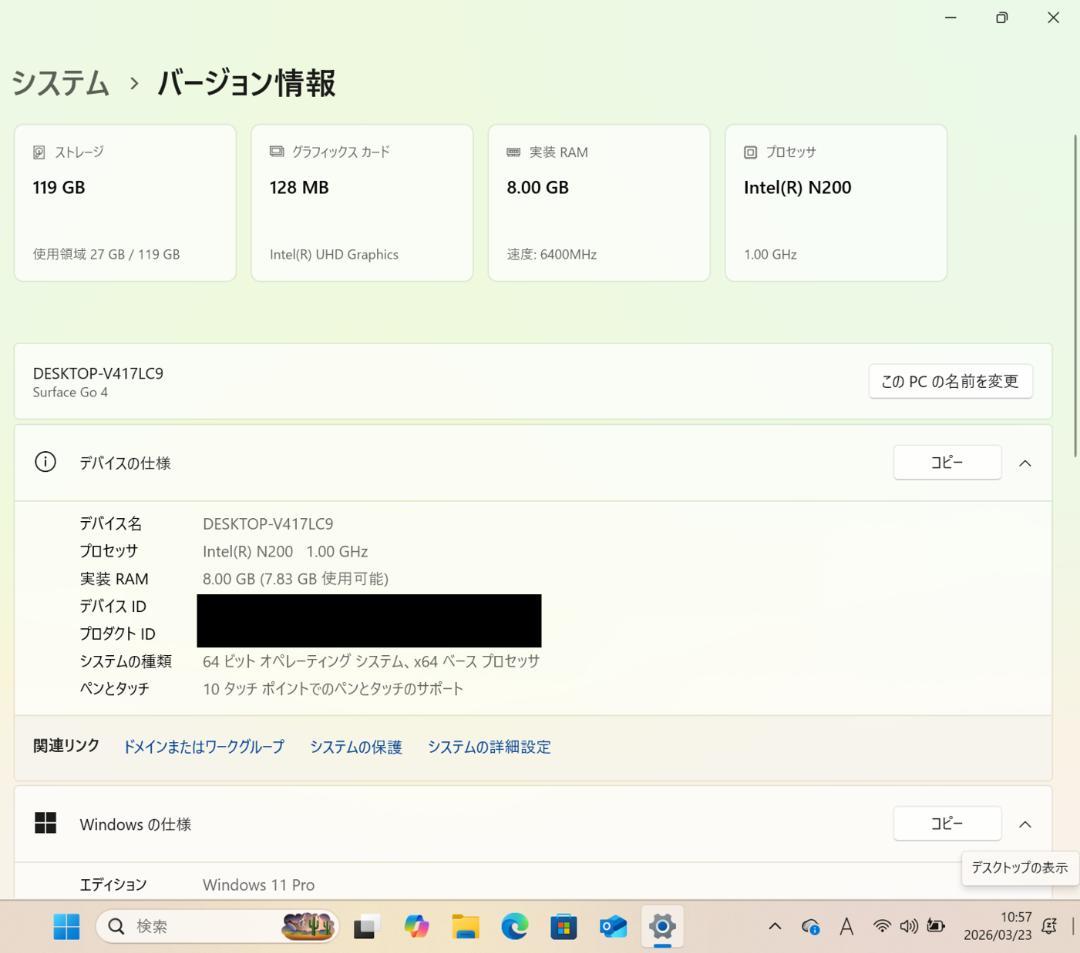The width and height of the screenshot is (1080, 953).
Task: Click the RAM icon on the 実装 RAM card
Action: click(513, 152)
